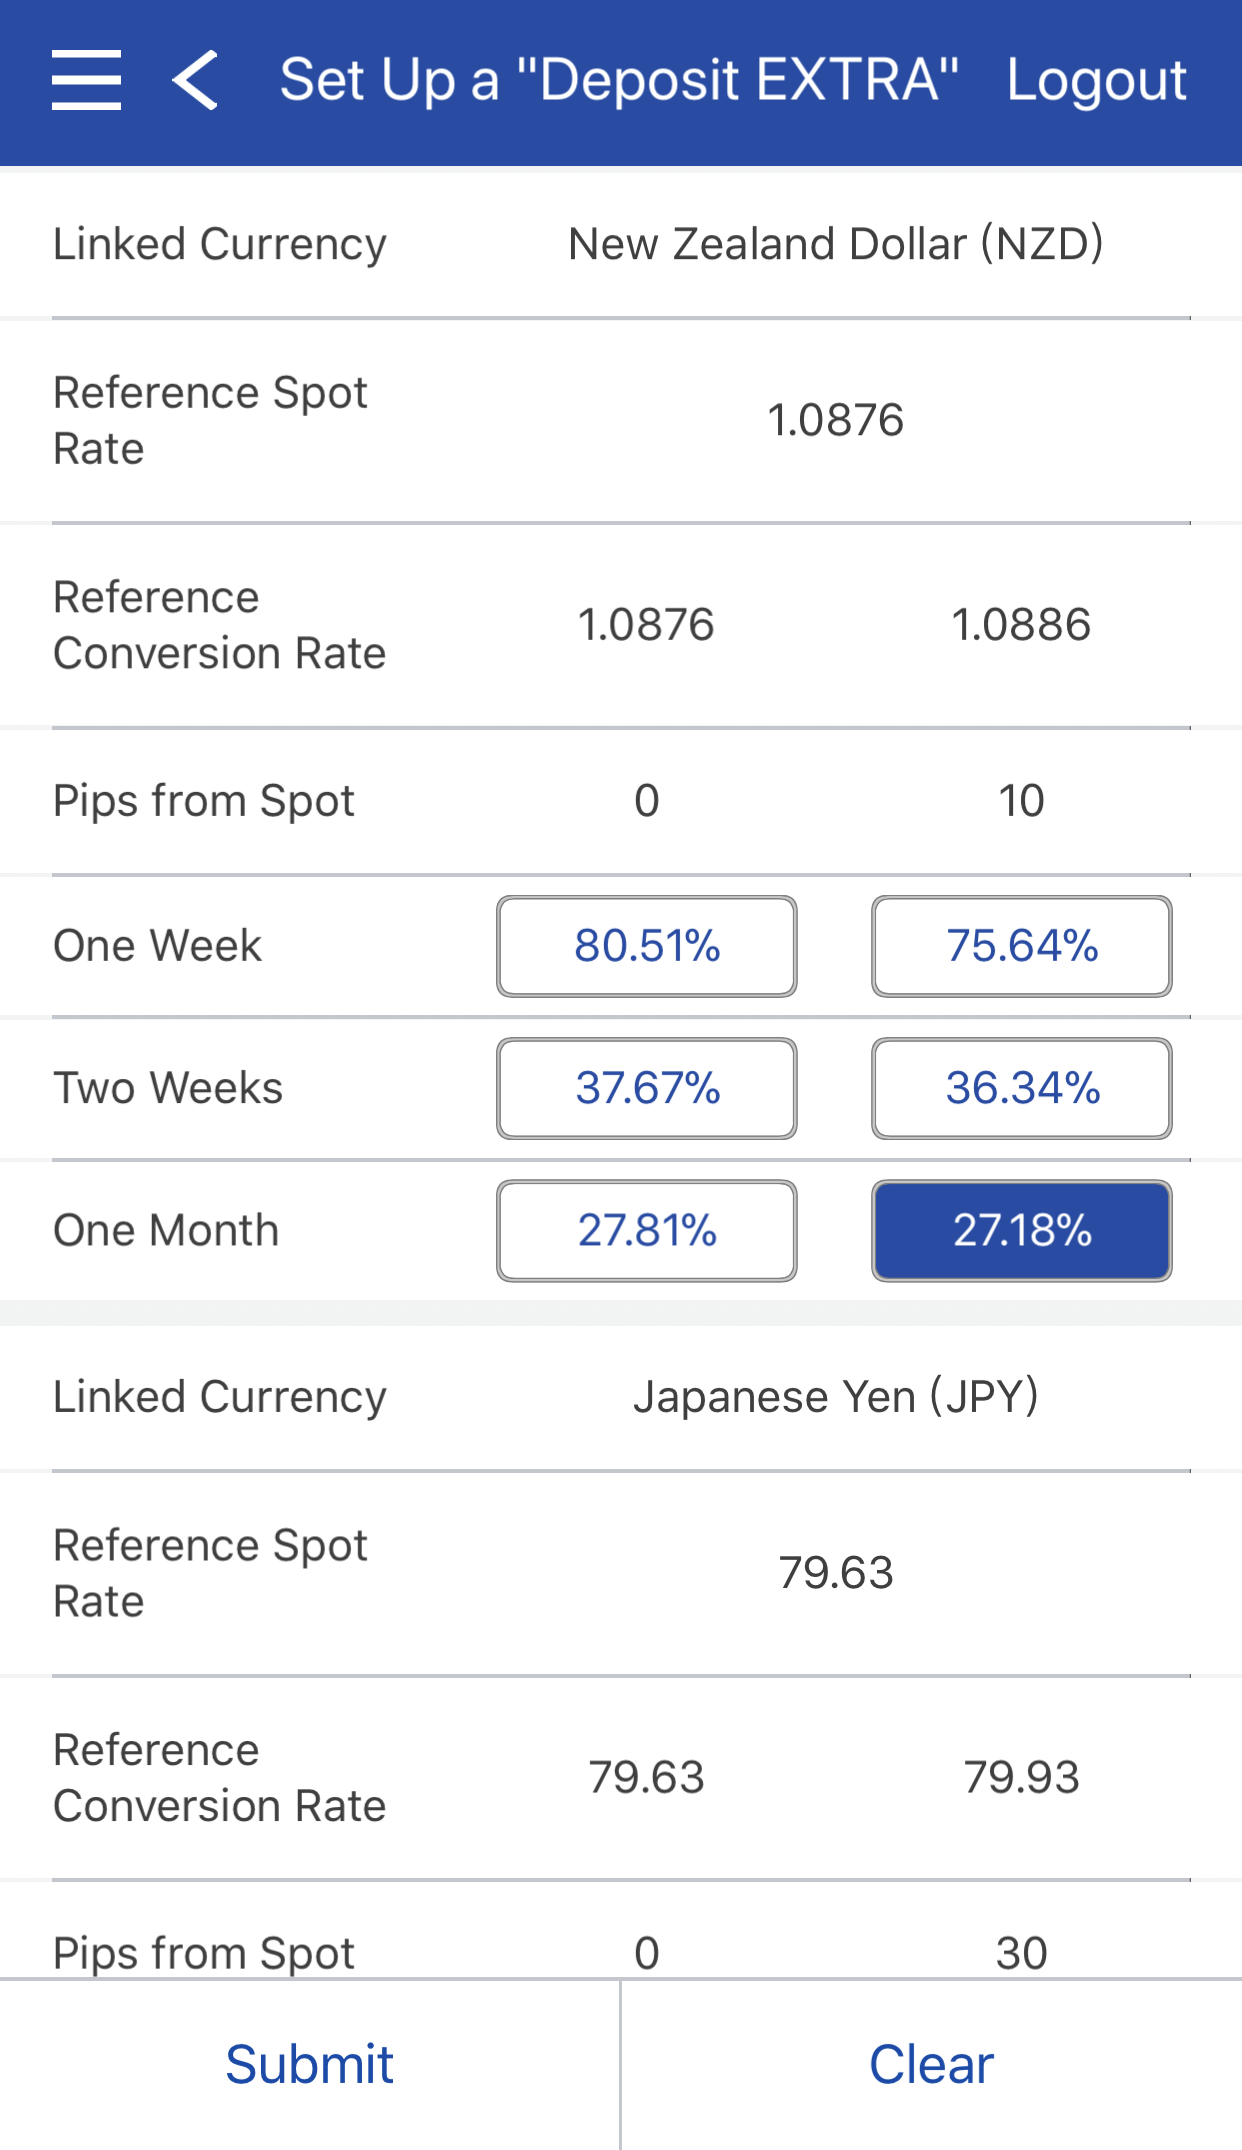
Task: Tap Japanese Yen (JPY) currency row
Action: 835,1396
